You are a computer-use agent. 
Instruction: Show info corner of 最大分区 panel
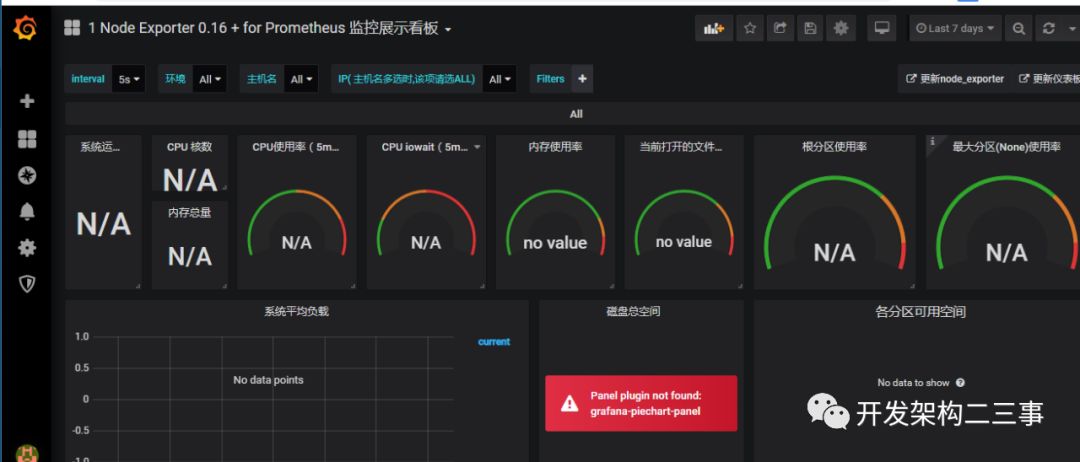(933, 141)
